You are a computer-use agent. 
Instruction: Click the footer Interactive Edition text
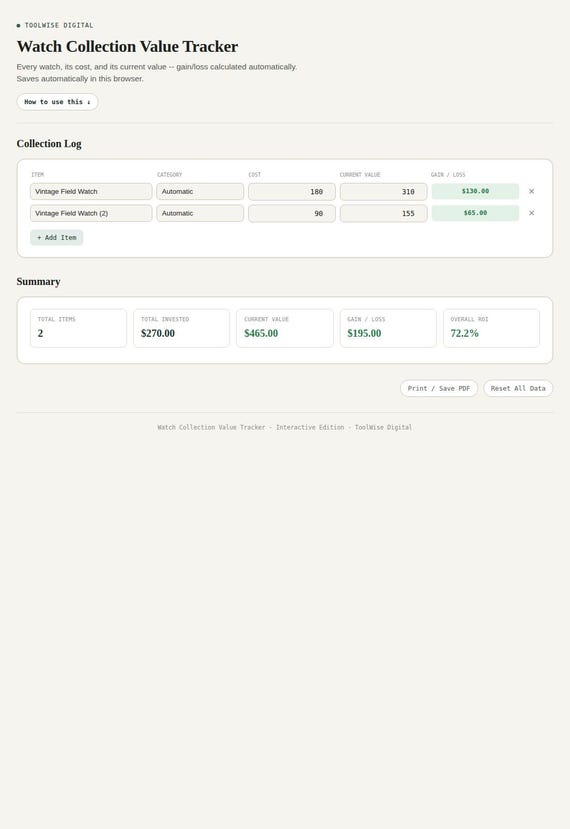pyautogui.click(x=310, y=427)
